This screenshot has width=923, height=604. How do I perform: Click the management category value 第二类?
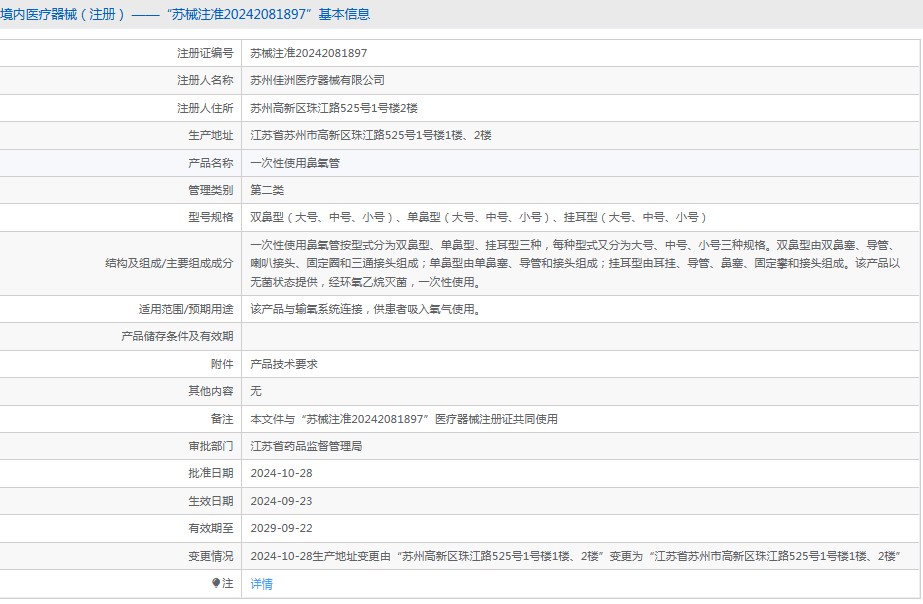(267, 189)
